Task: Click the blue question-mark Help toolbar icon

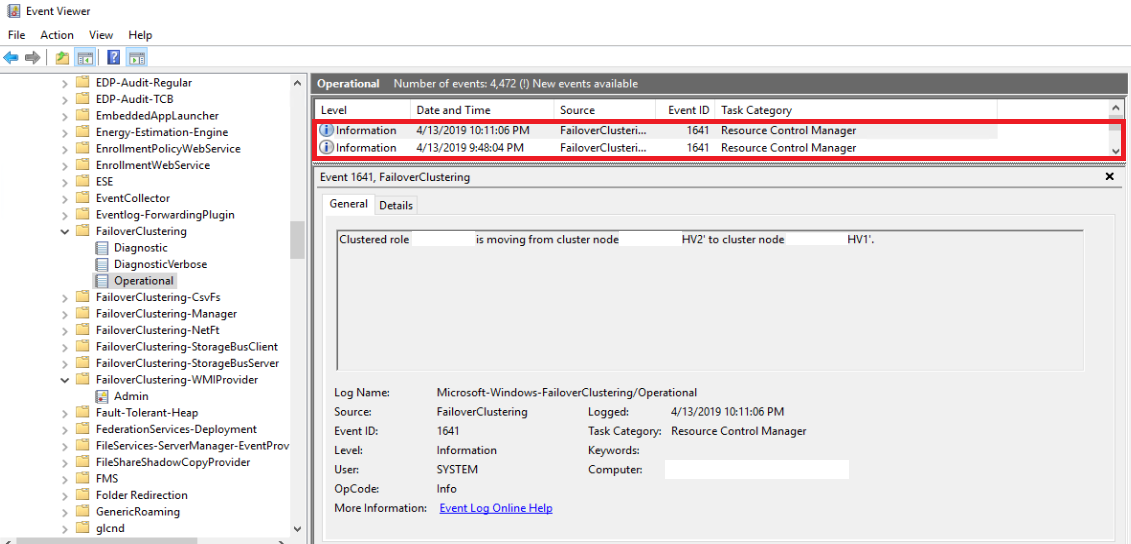Action: coord(113,58)
